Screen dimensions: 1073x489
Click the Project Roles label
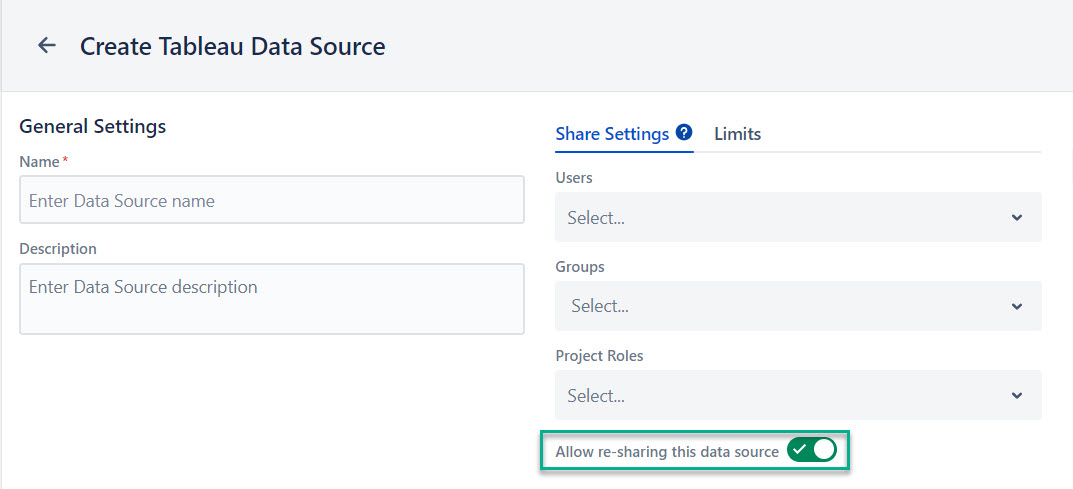click(599, 356)
